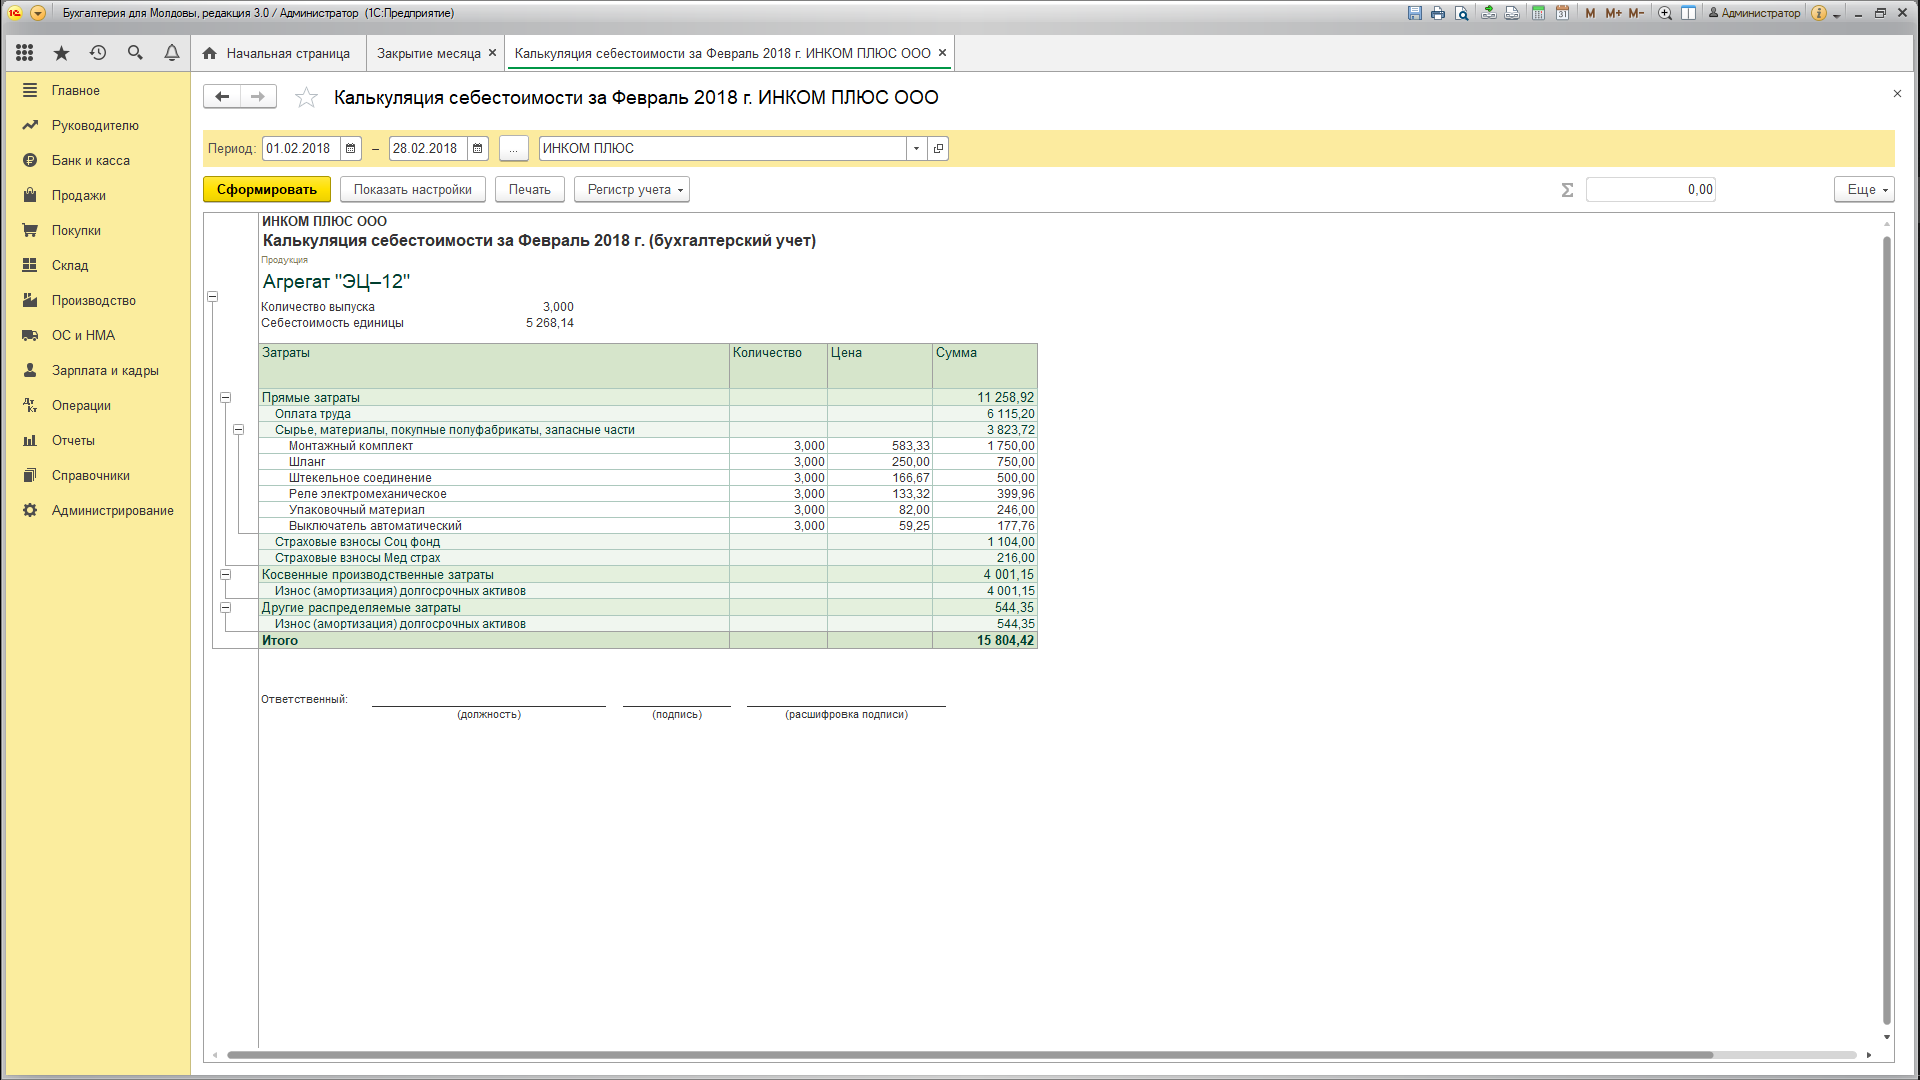Open the Производство section
Screen dimensions: 1920x1080
pos(94,300)
